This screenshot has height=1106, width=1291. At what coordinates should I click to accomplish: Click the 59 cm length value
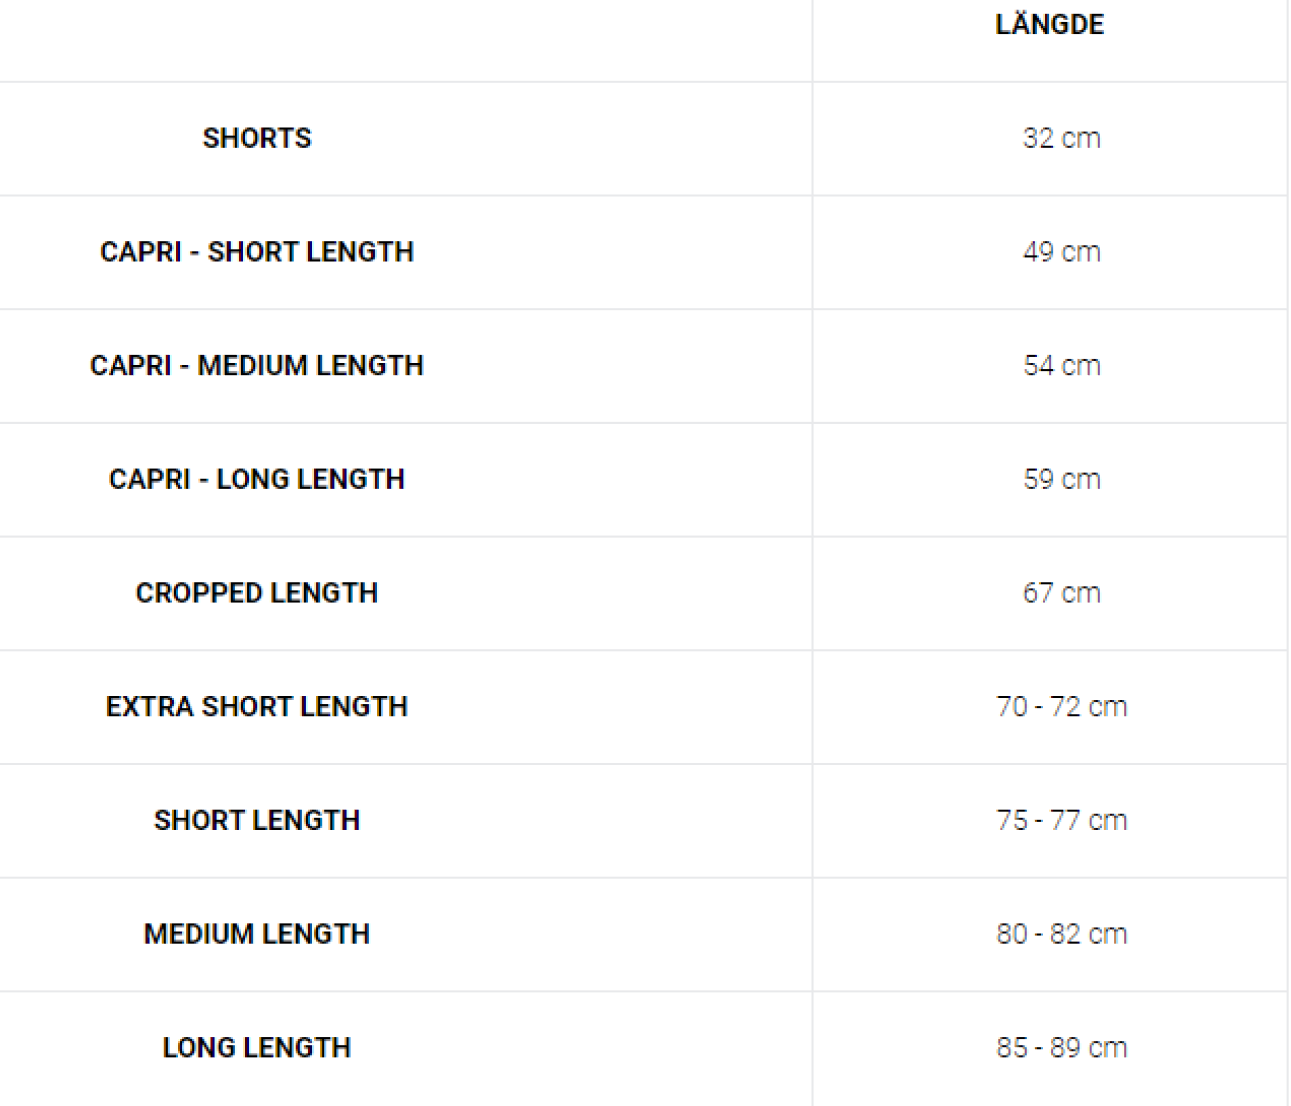tap(1061, 480)
